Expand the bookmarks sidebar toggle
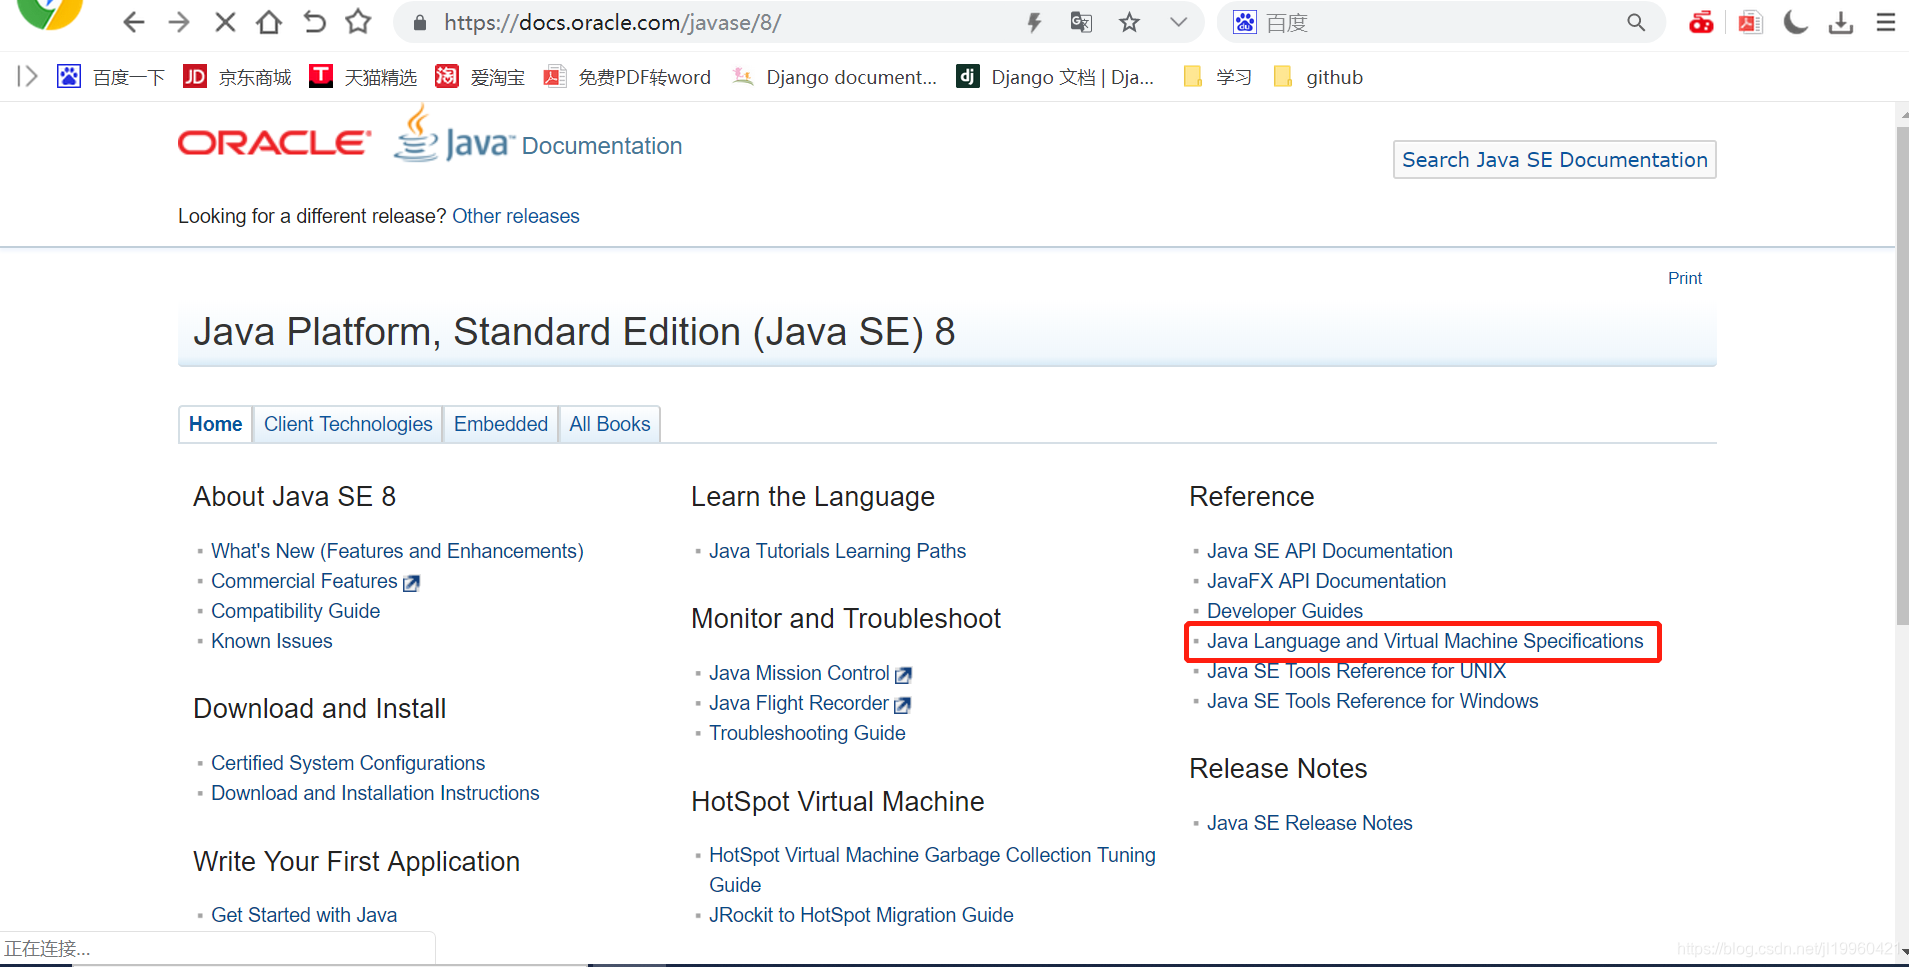Viewport: 1909px width, 967px height. (28, 77)
